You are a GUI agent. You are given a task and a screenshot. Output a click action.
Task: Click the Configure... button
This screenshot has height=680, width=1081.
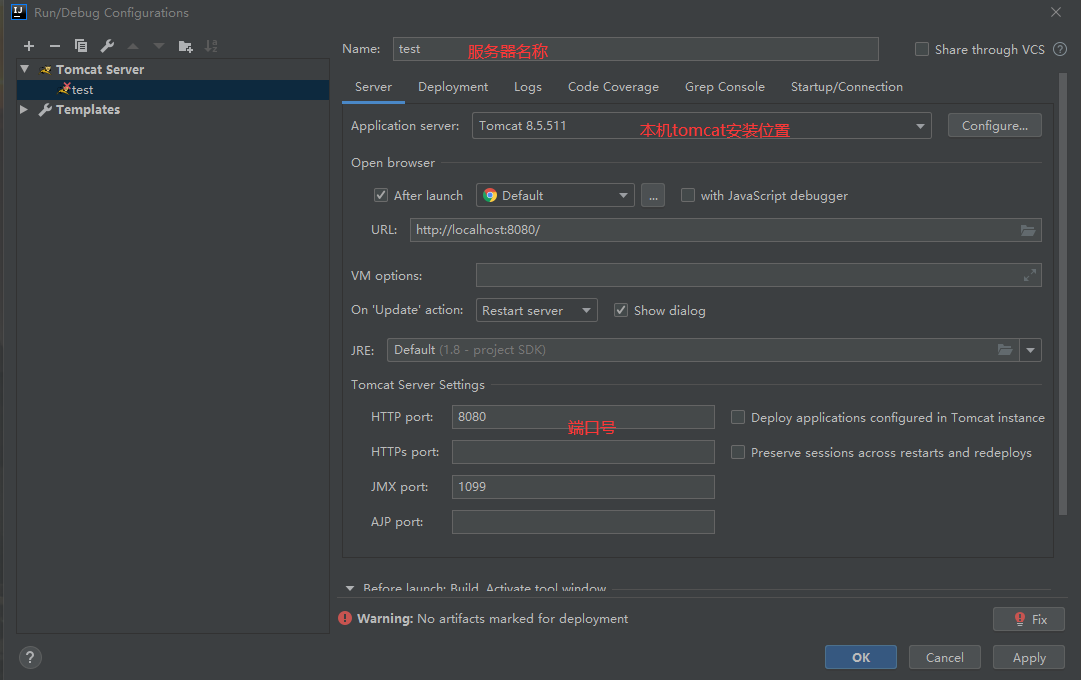click(x=994, y=126)
